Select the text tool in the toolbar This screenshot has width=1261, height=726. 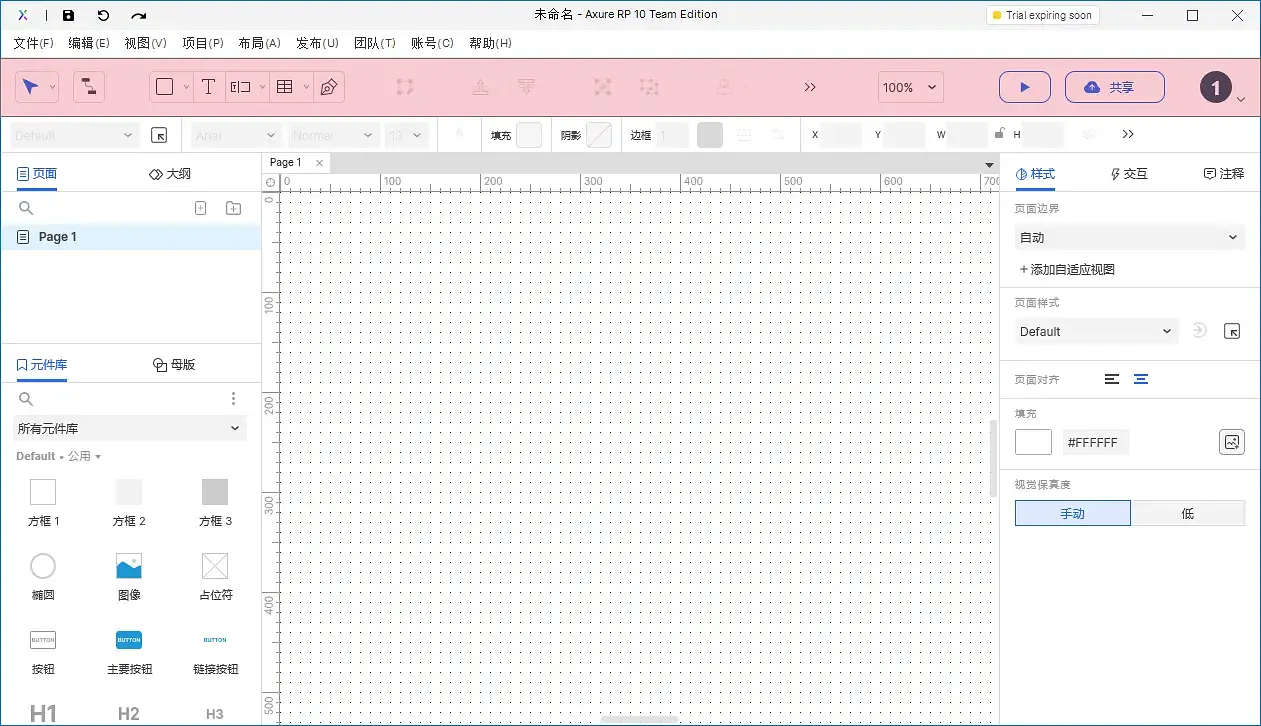pyautogui.click(x=208, y=87)
